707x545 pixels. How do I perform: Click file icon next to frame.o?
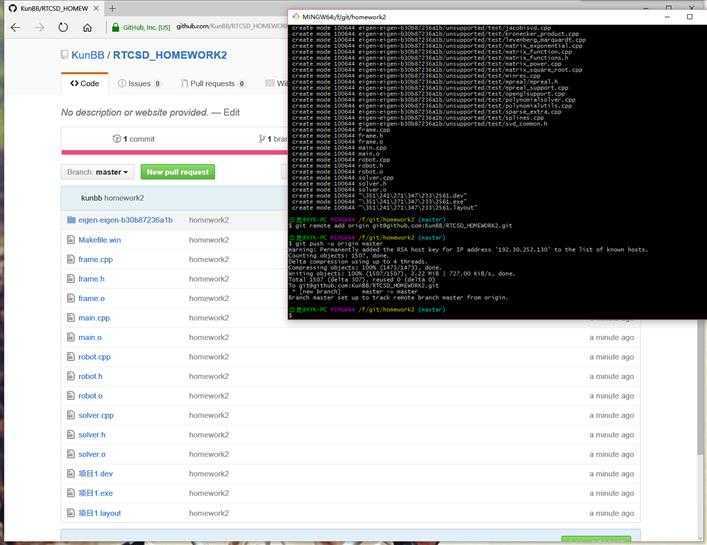point(71,298)
